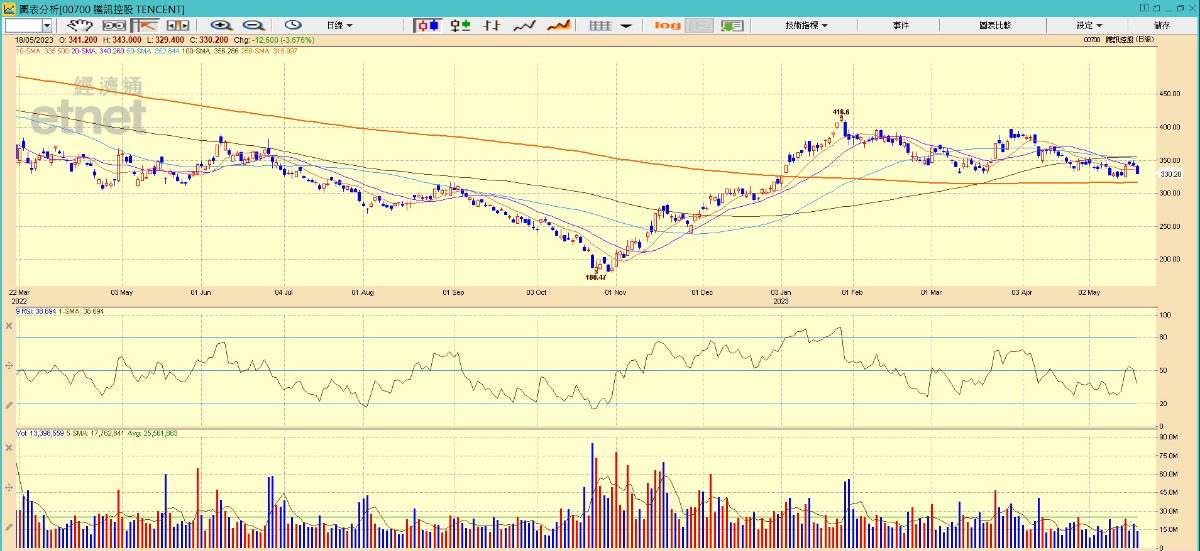Click the clock time-range icon
The width and height of the screenshot is (1200, 551).
(293, 25)
